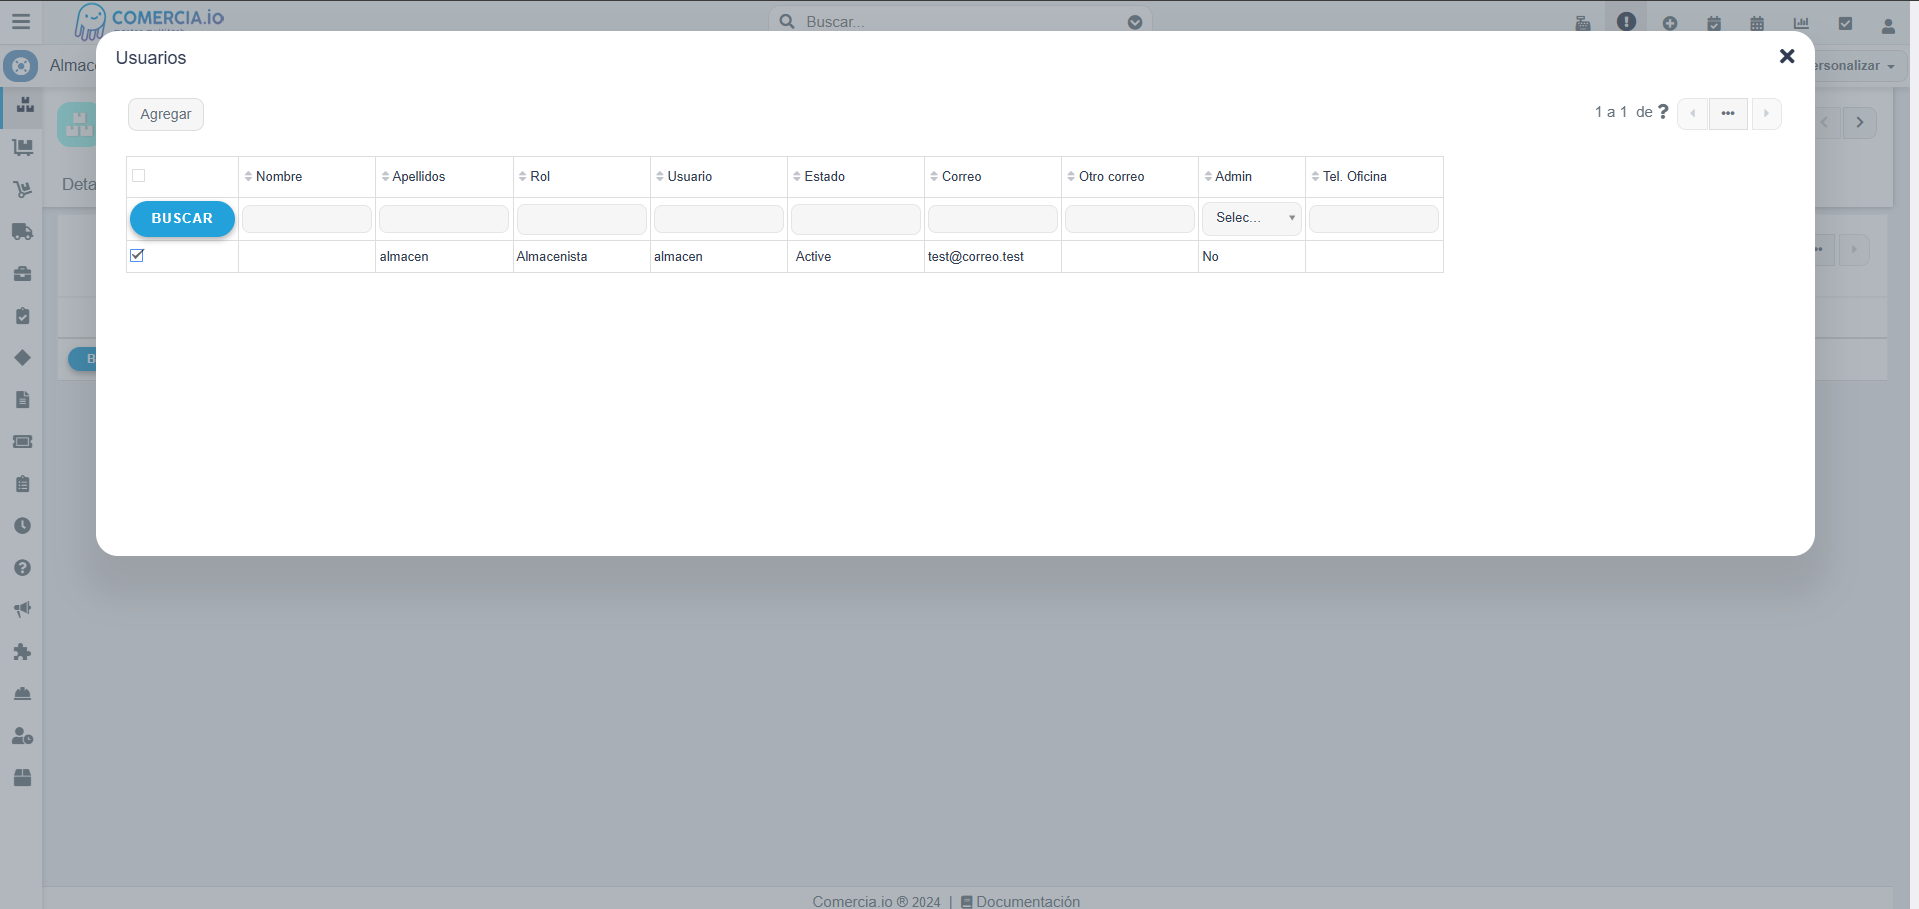
Task: Open the question mark help sidebar icon
Action: (23, 568)
